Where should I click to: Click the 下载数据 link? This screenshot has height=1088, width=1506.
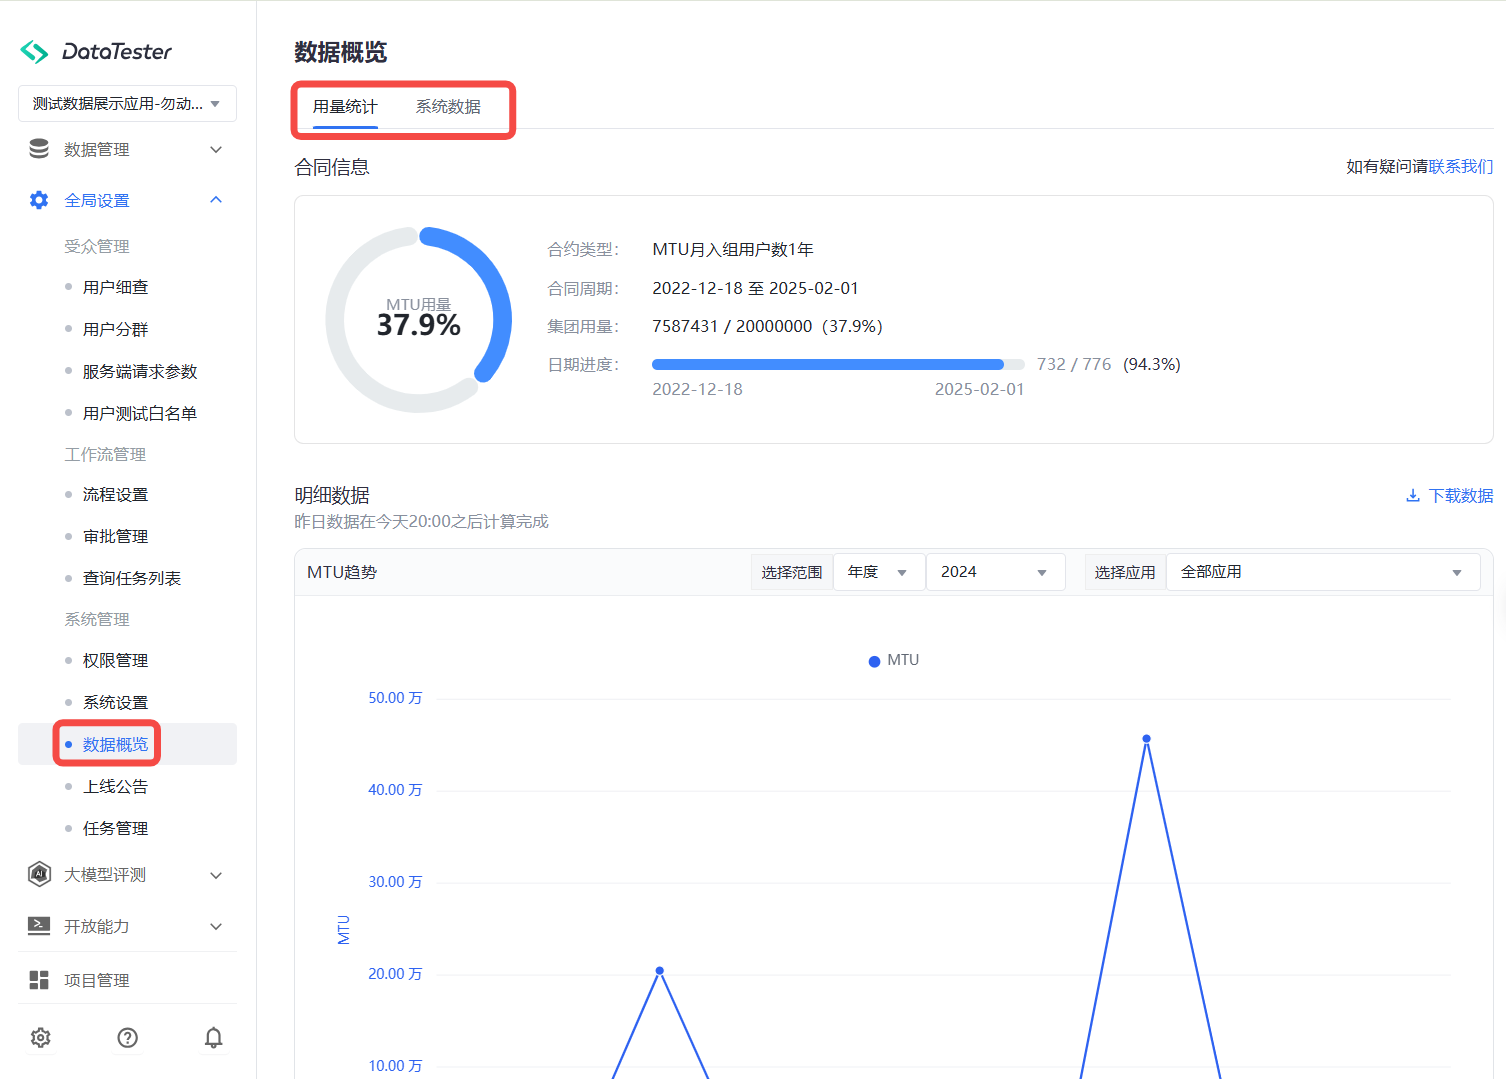1461,495
